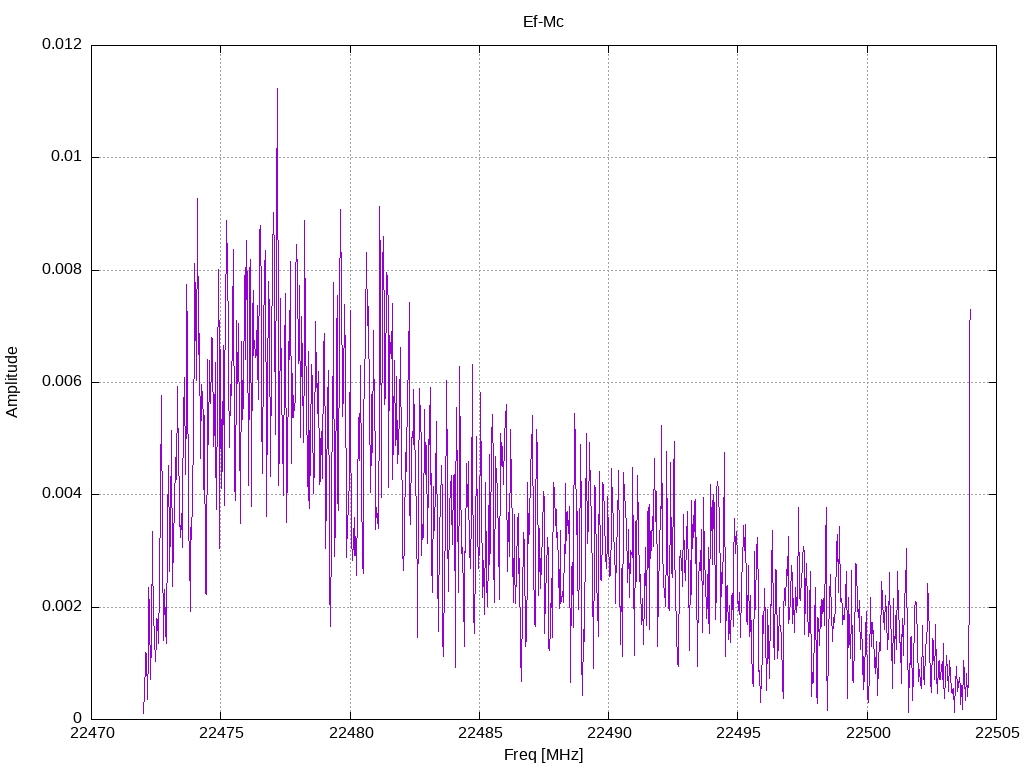Click y-axis tick value 0.004

(x=62, y=494)
